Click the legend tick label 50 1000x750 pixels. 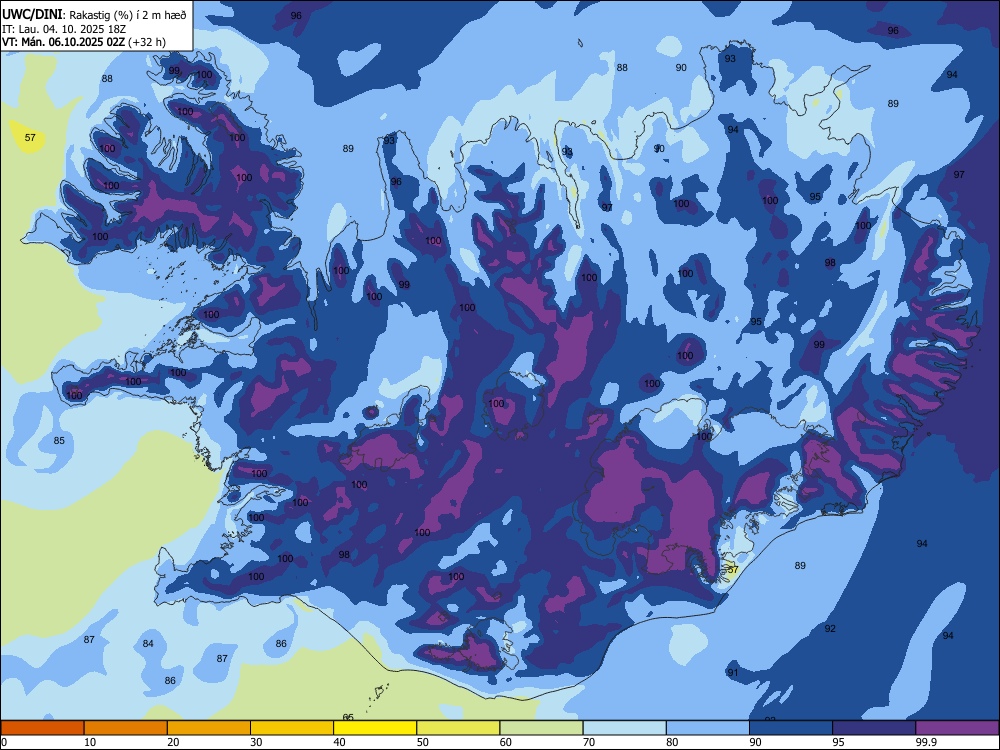(422, 742)
